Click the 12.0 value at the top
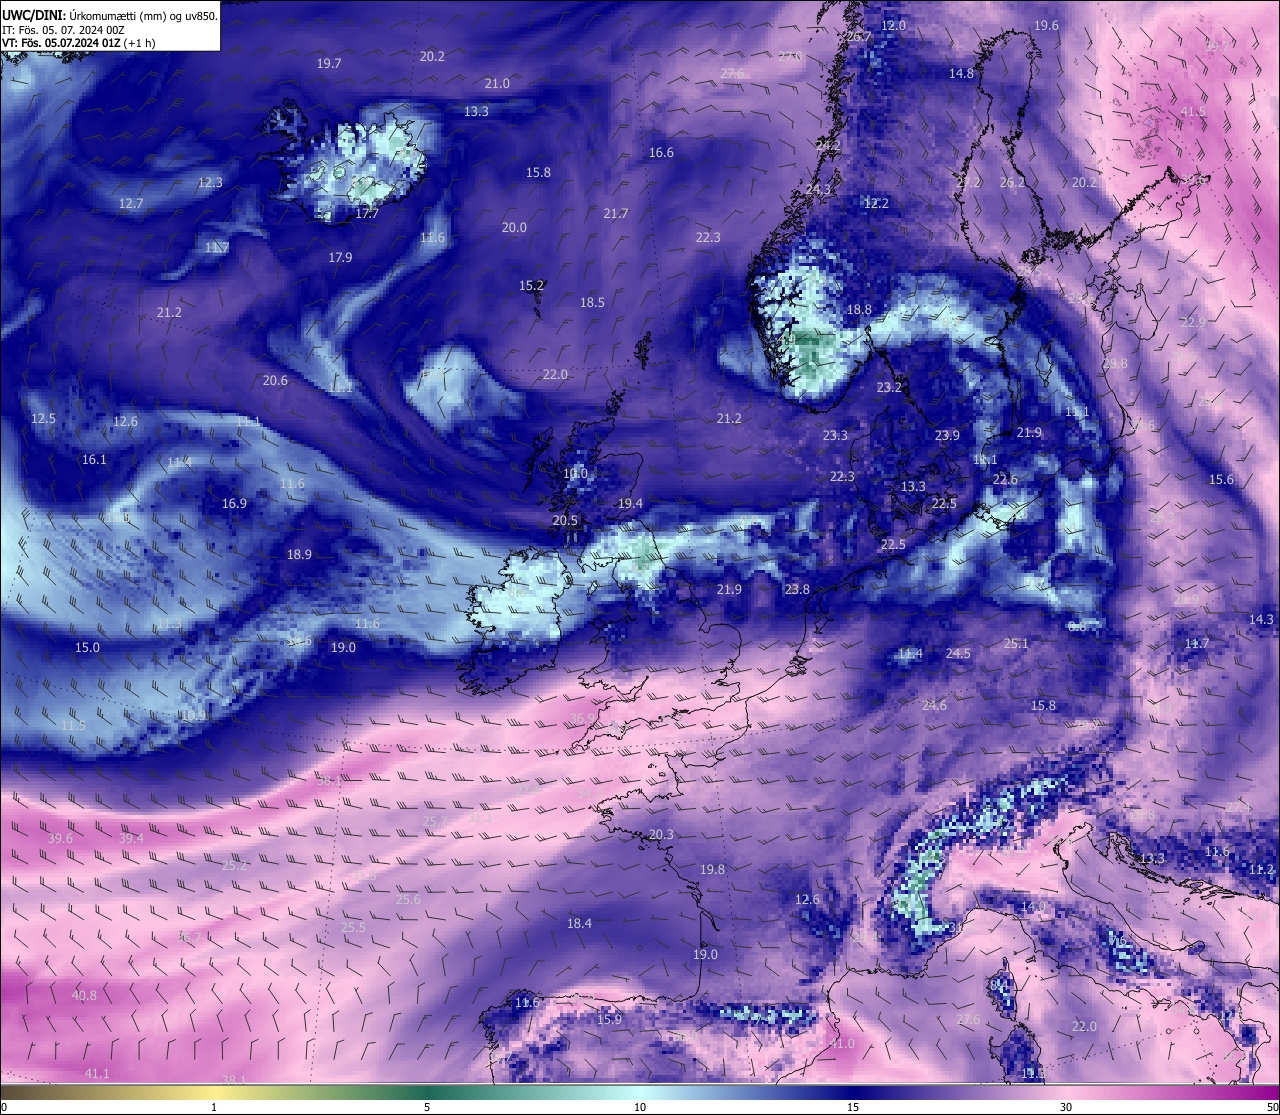The image size is (1280, 1115). [x=893, y=25]
